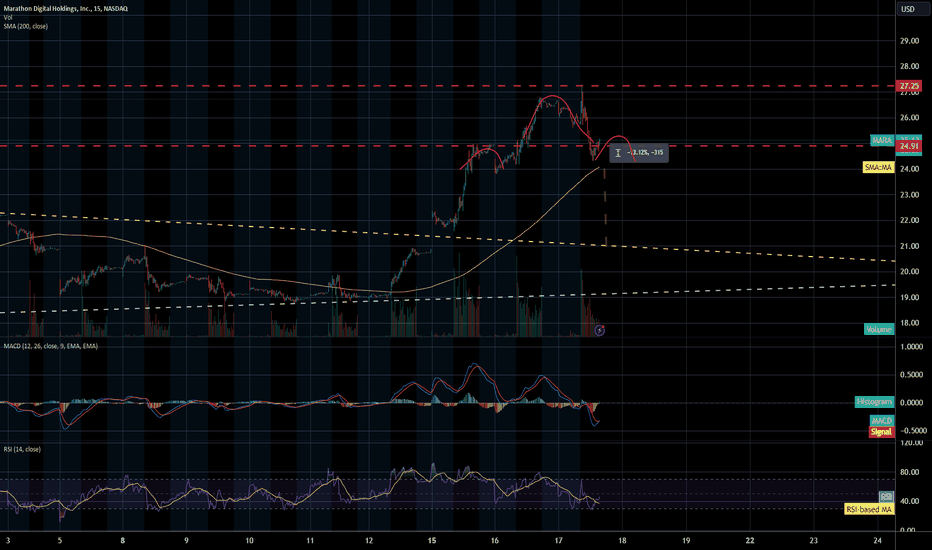
Task: Click the 0.5000 MACD axis value
Action: pos(911,375)
